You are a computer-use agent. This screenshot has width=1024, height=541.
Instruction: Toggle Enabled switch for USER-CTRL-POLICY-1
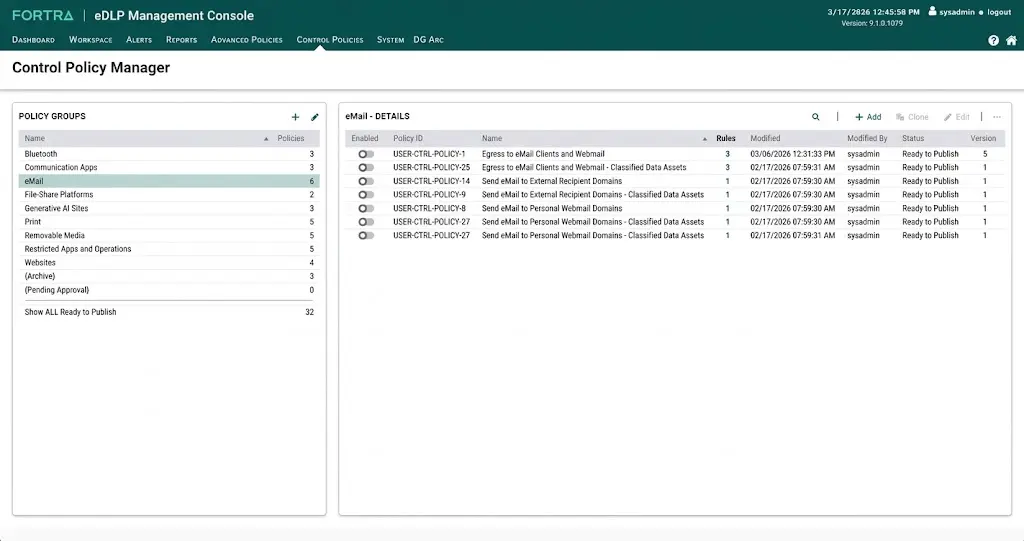pyautogui.click(x=366, y=154)
